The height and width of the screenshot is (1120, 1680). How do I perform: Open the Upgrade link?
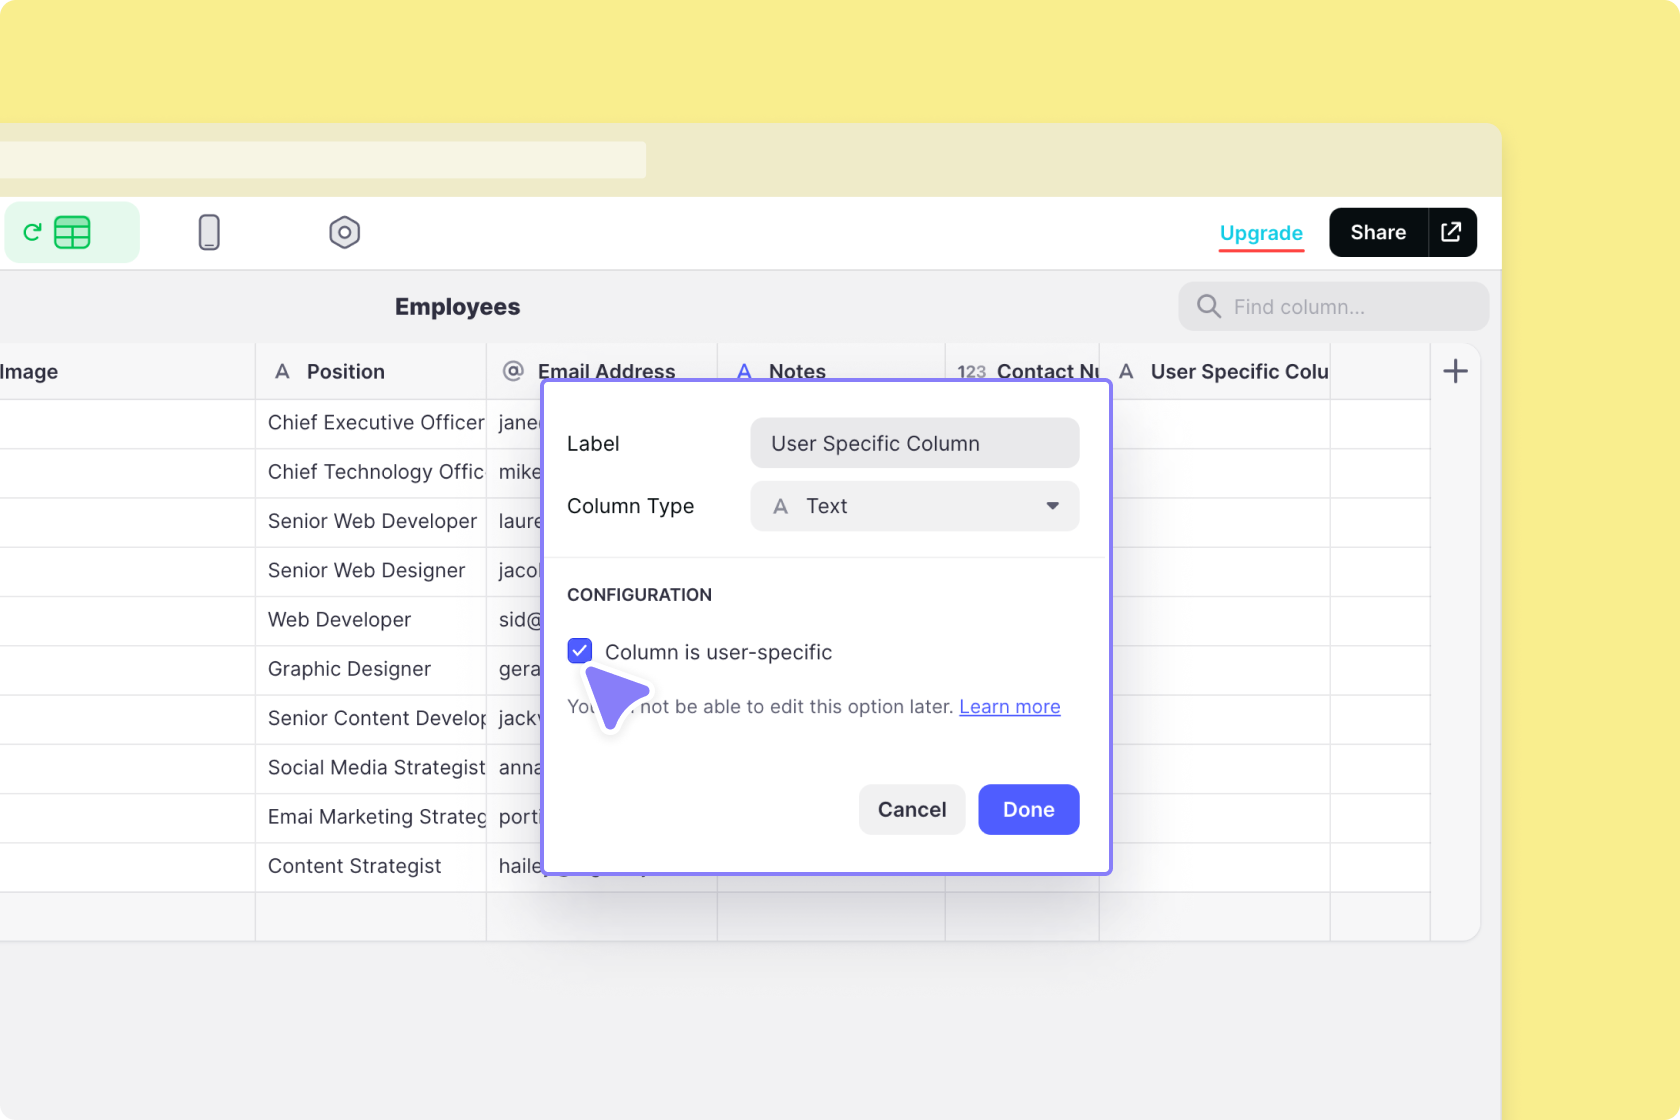click(x=1261, y=233)
